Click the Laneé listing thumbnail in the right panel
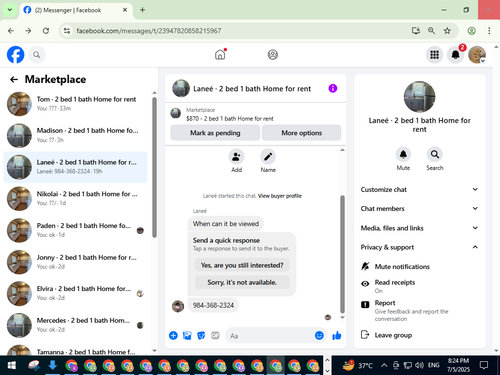The image size is (500, 375). (x=419, y=97)
